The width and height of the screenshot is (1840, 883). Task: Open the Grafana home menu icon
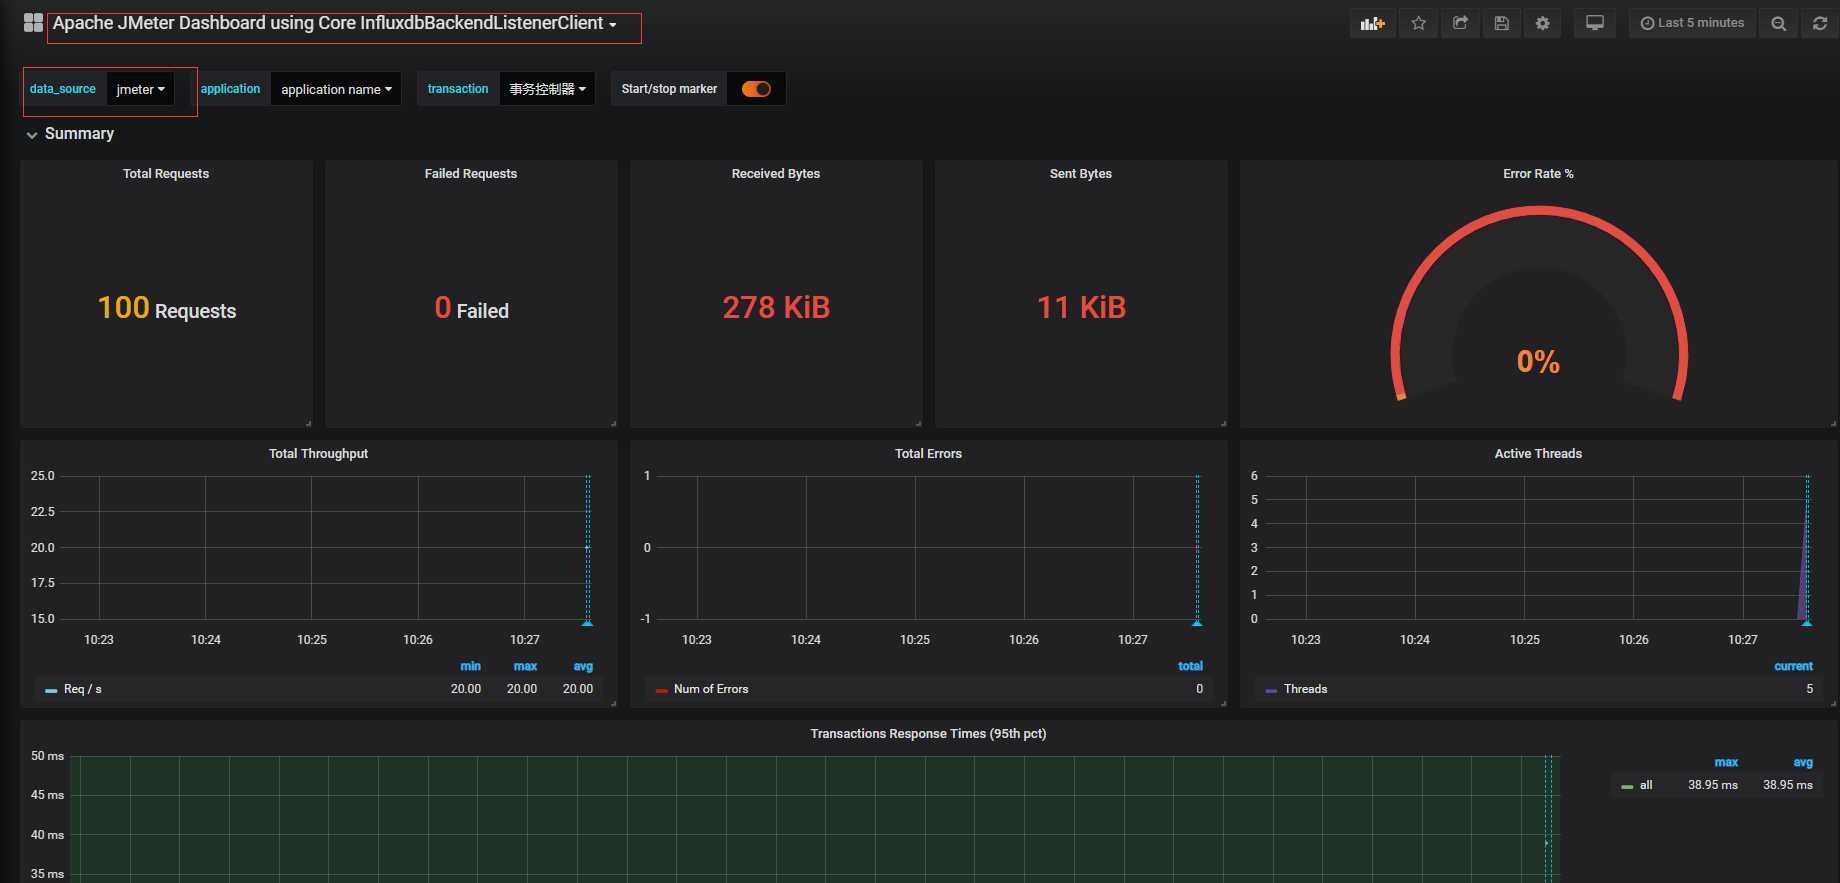coord(33,23)
